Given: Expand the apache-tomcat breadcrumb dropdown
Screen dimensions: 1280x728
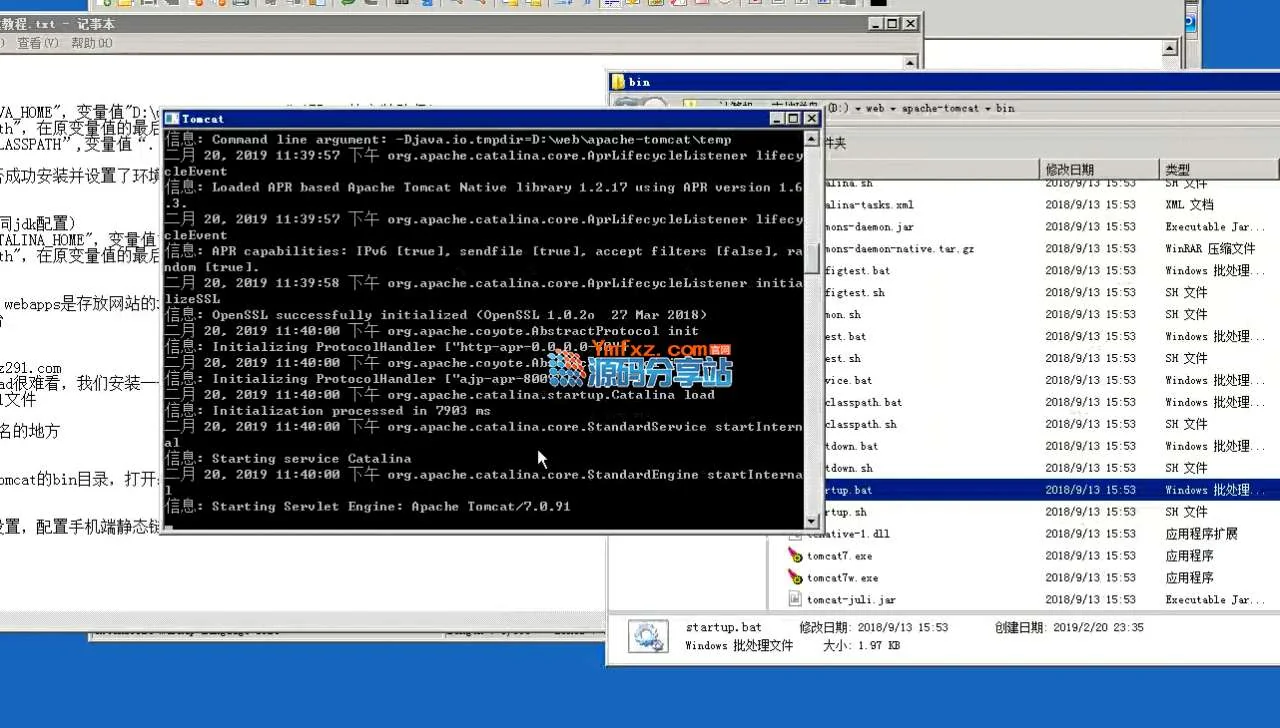Looking at the screenshot, I should pos(987,108).
